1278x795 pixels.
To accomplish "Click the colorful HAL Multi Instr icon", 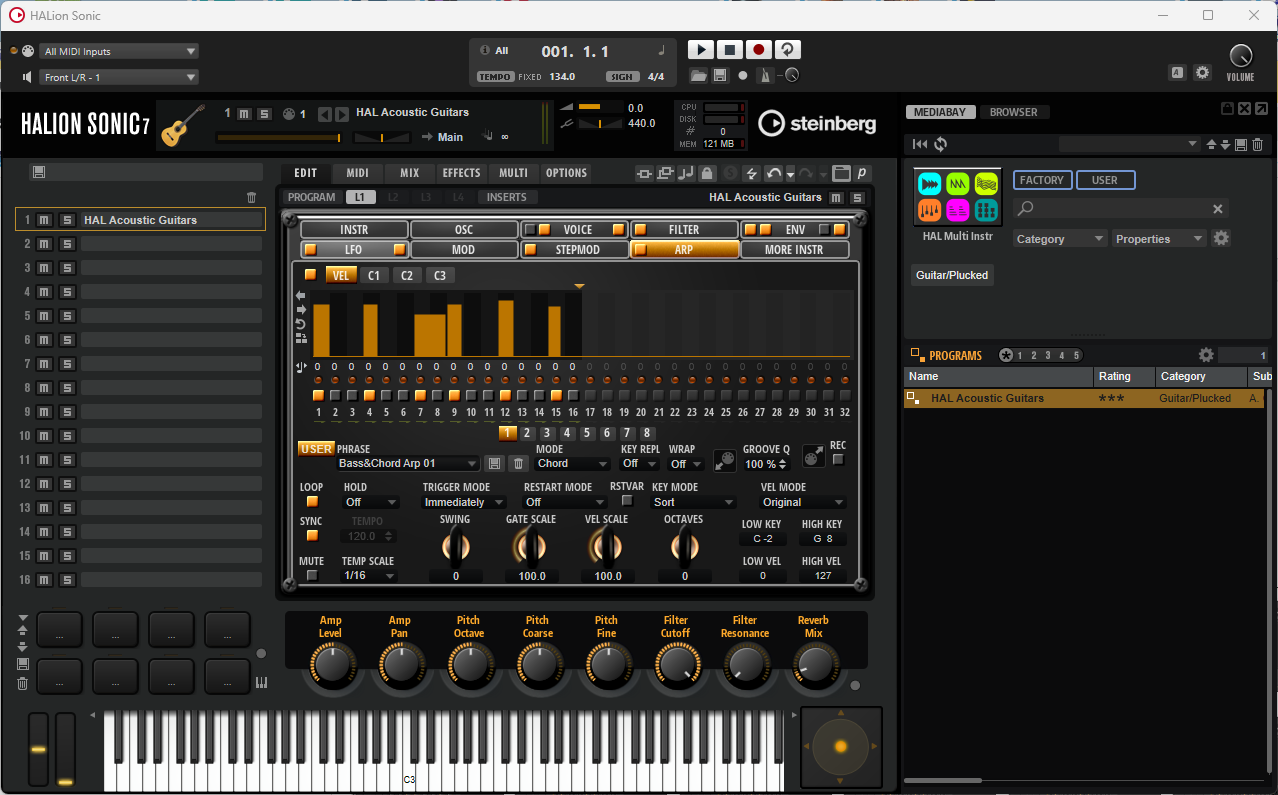I will pos(957,197).
